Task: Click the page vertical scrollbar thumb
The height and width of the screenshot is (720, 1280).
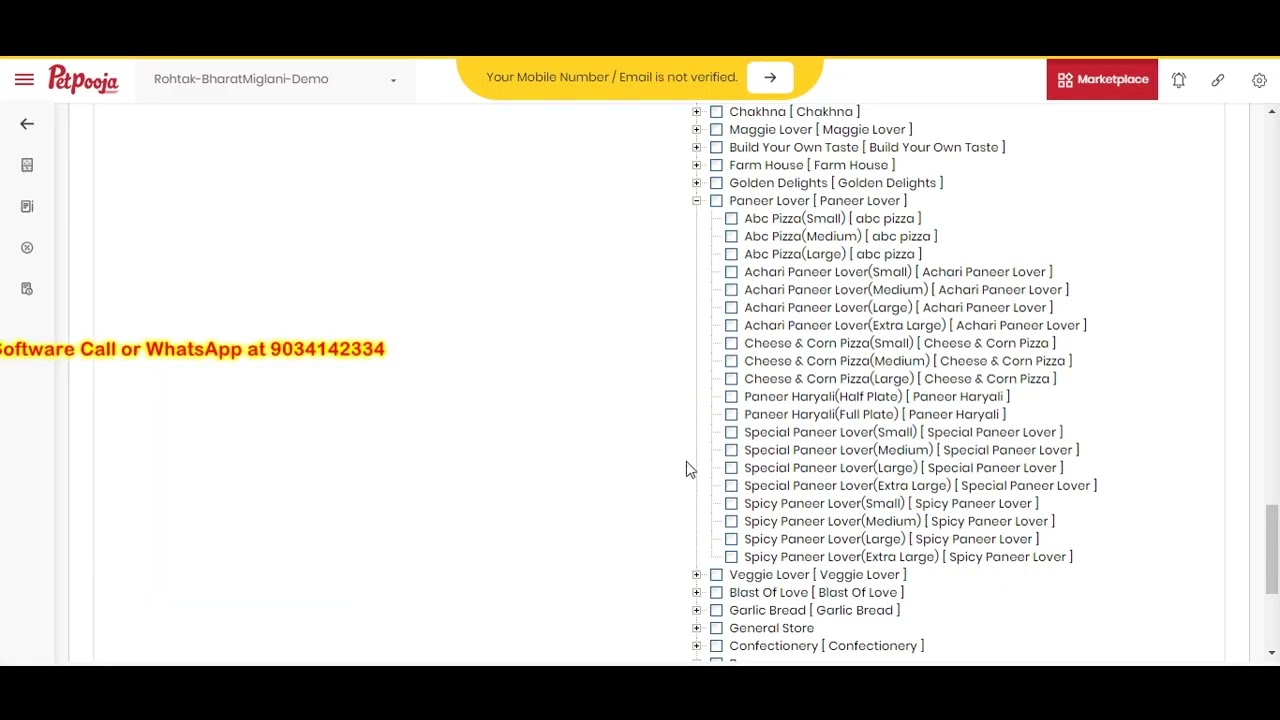Action: pyautogui.click(x=1272, y=549)
